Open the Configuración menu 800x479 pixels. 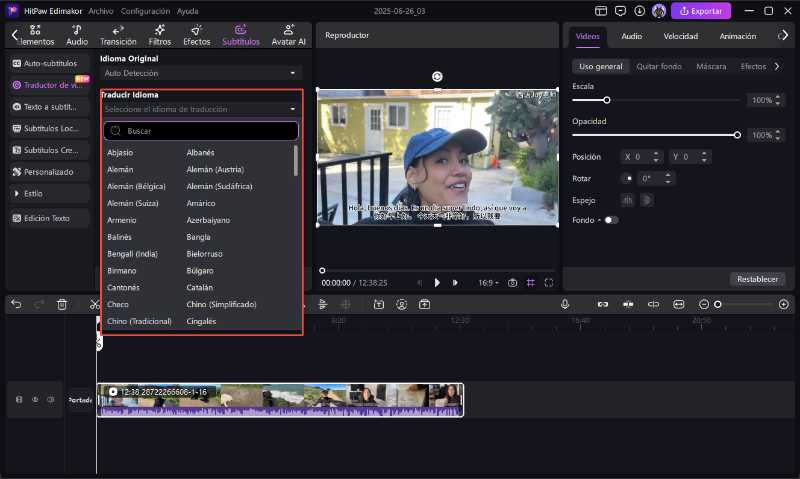(x=145, y=11)
